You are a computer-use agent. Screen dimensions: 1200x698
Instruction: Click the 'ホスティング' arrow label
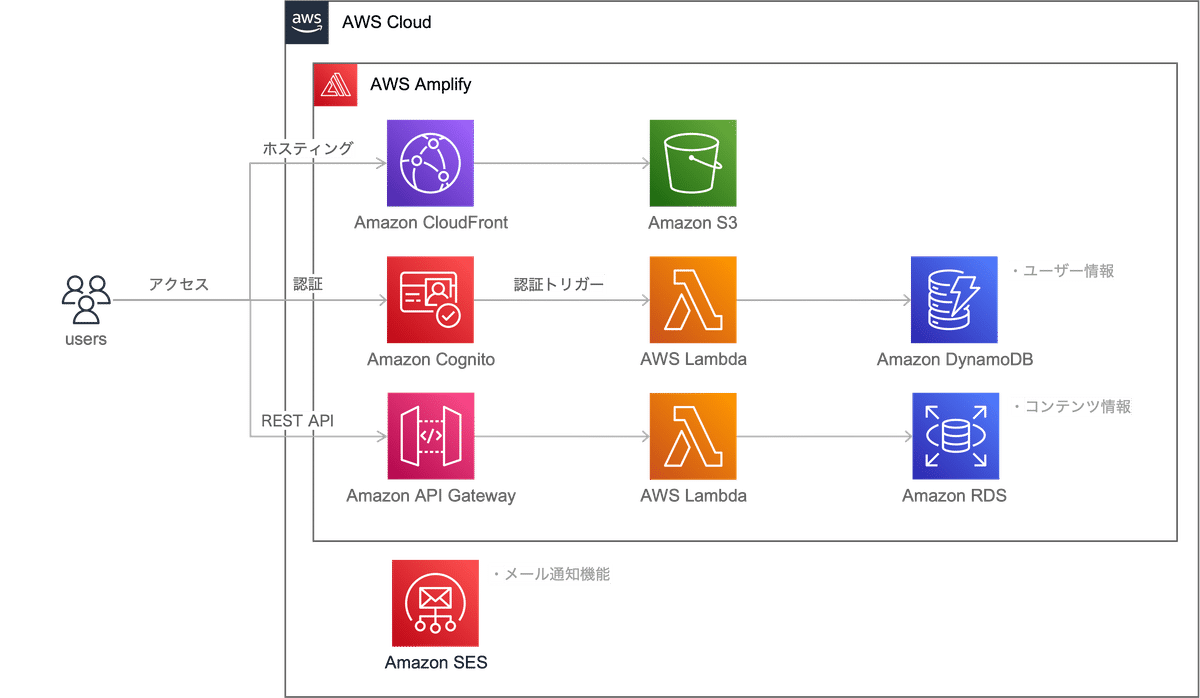tap(308, 148)
